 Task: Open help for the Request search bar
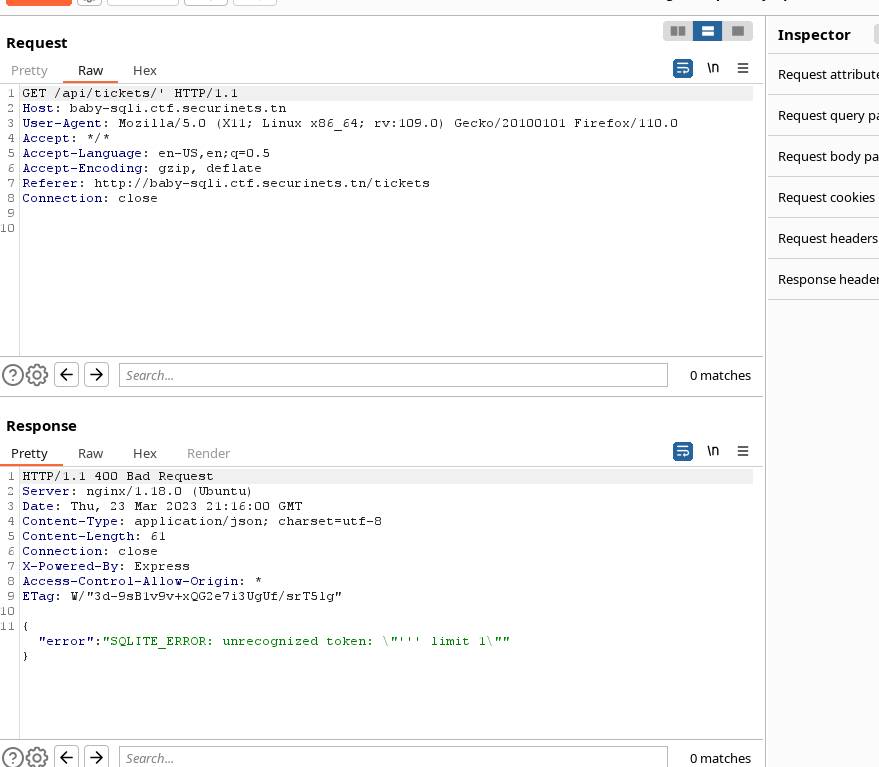(x=13, y=375)
